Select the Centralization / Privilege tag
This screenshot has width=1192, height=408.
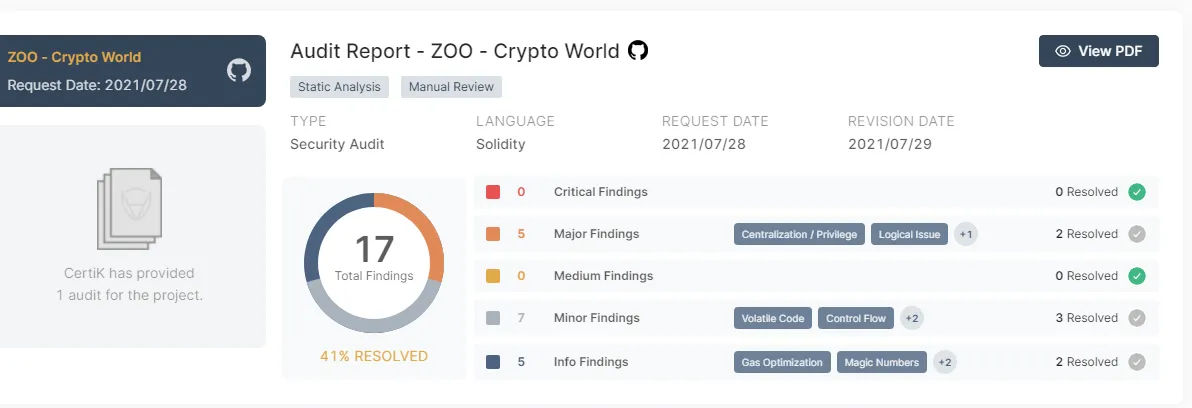[x=799, y=234]
